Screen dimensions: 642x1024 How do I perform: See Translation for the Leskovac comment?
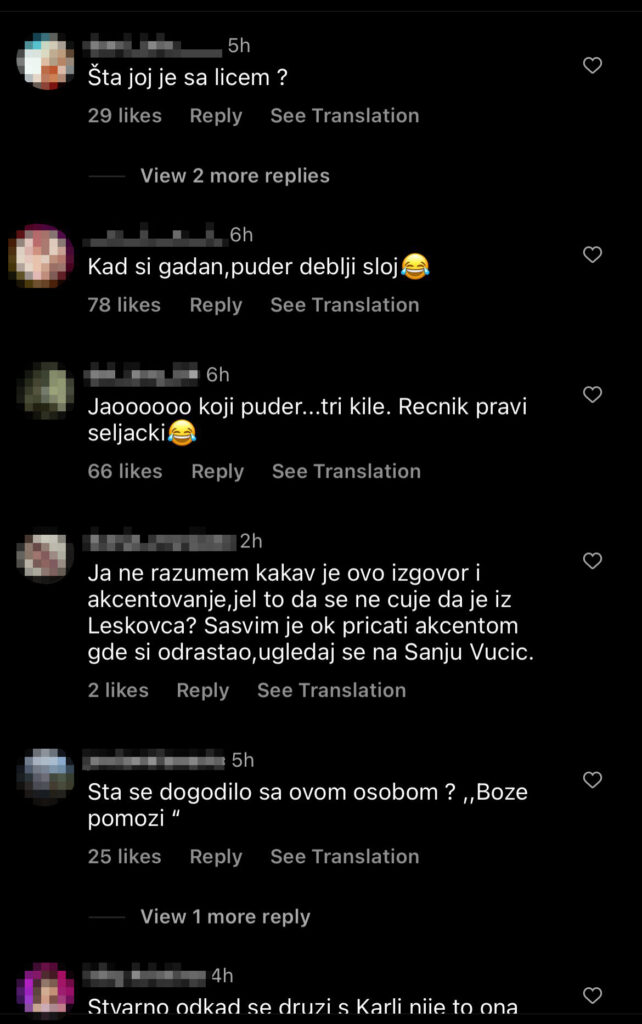click(332, 690)
